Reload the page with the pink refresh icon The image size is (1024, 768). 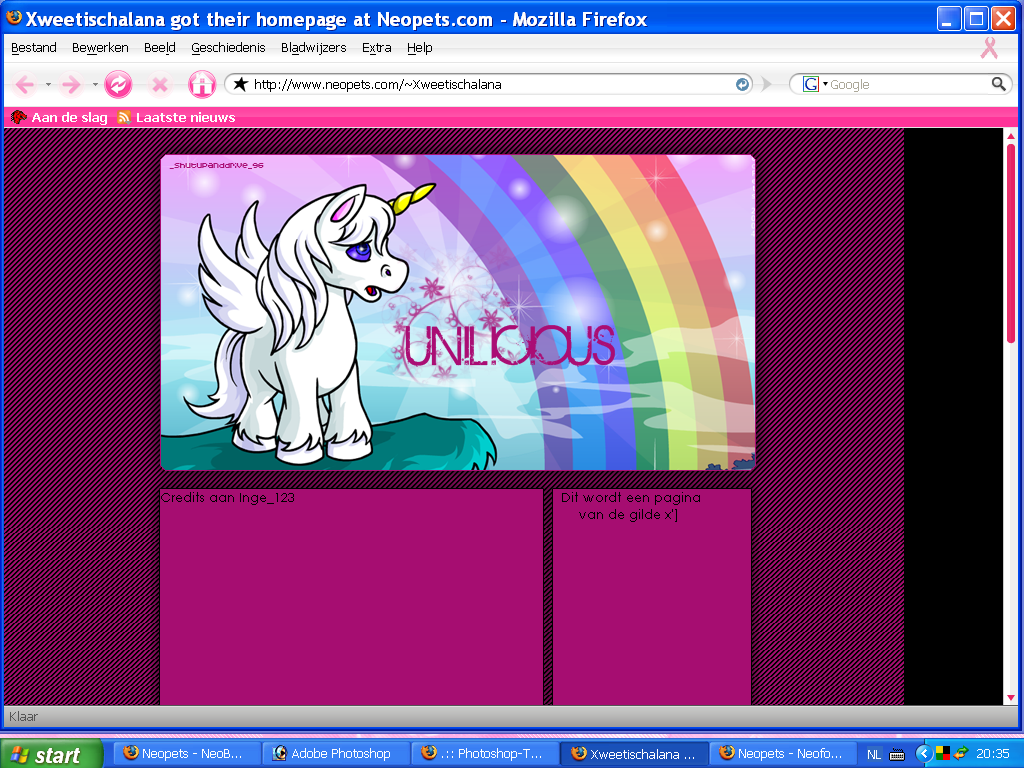pos(118,84)
